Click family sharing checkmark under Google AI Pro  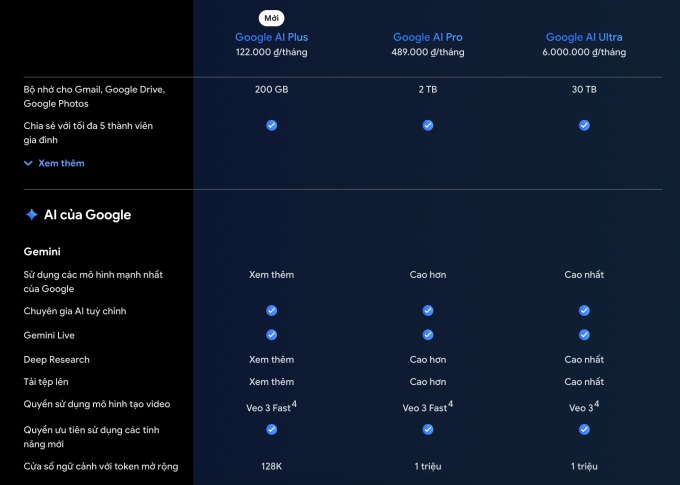click(x=428, y=126)
